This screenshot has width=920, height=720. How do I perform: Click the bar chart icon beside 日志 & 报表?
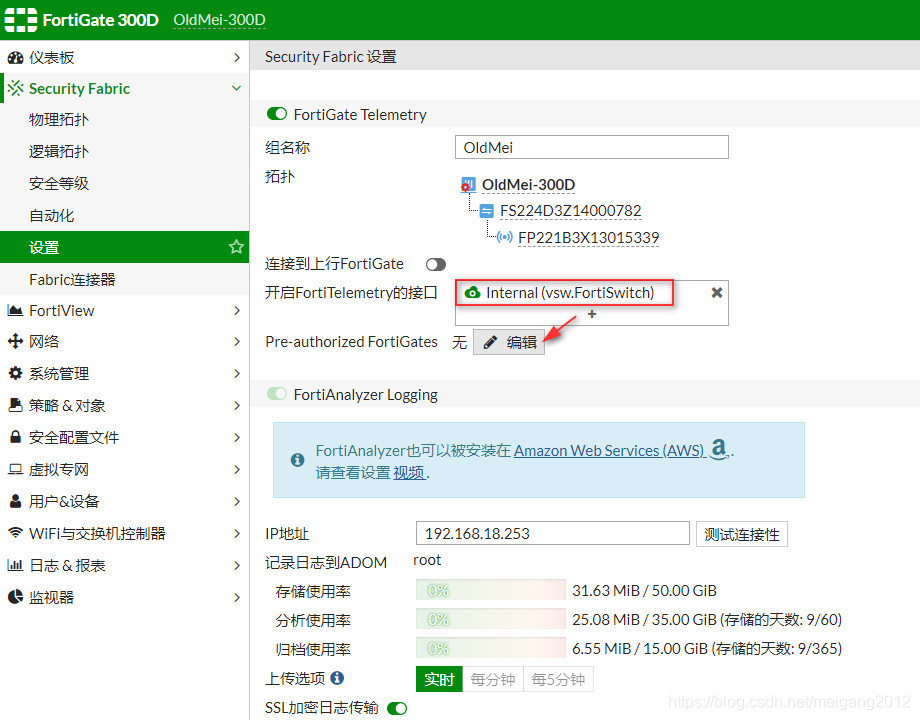15,565
